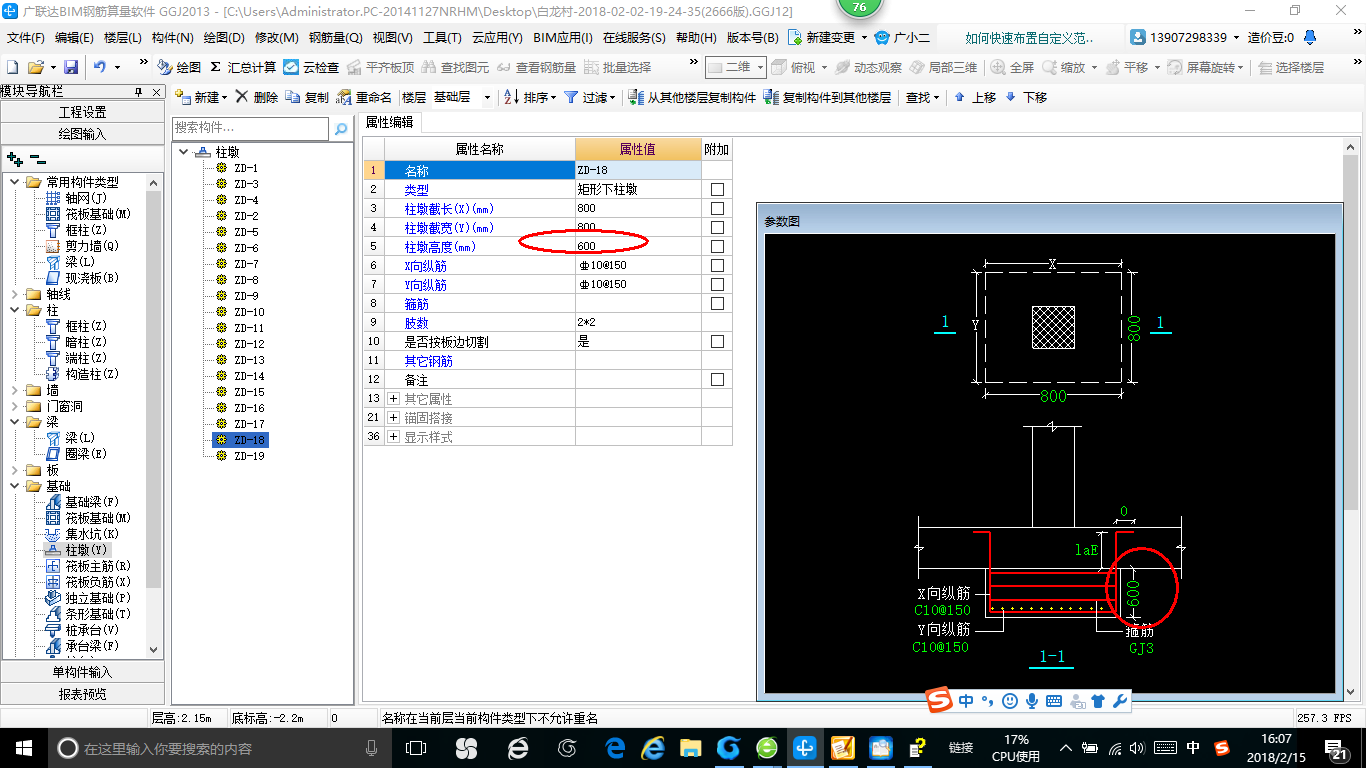1366x768 pixels.
Task: Select ZD-10 in the component list
Action: click(x=249, y=312)
